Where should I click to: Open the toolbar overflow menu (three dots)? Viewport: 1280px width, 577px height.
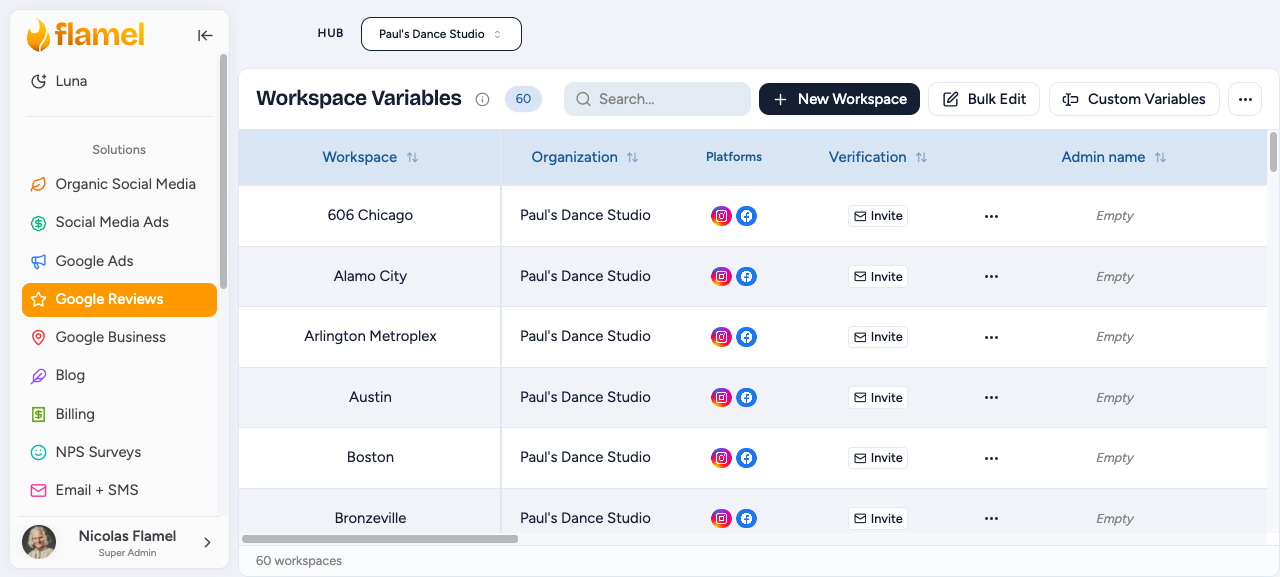pyautogui.click(x=1245, y=99)
